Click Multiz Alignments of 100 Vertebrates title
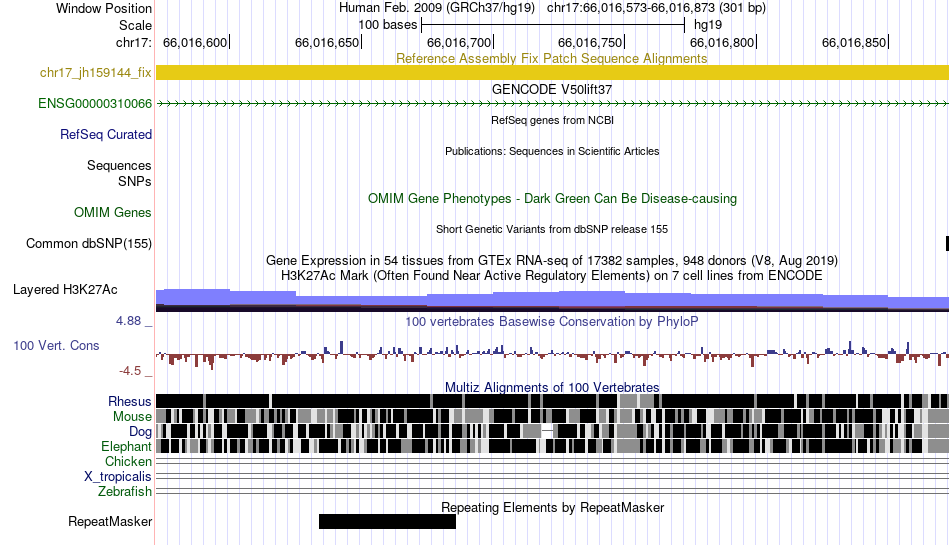The image size is (950, 545). click(552, 387)
